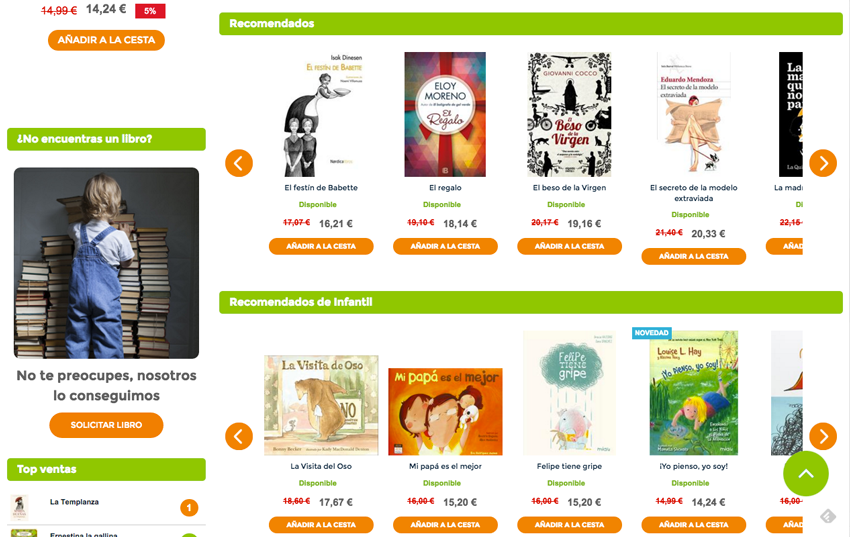The height and width of the screenshot is (537, 850).
Task: Click the small gray tag icon at the bottom right corner
Action: coord(828,516)
